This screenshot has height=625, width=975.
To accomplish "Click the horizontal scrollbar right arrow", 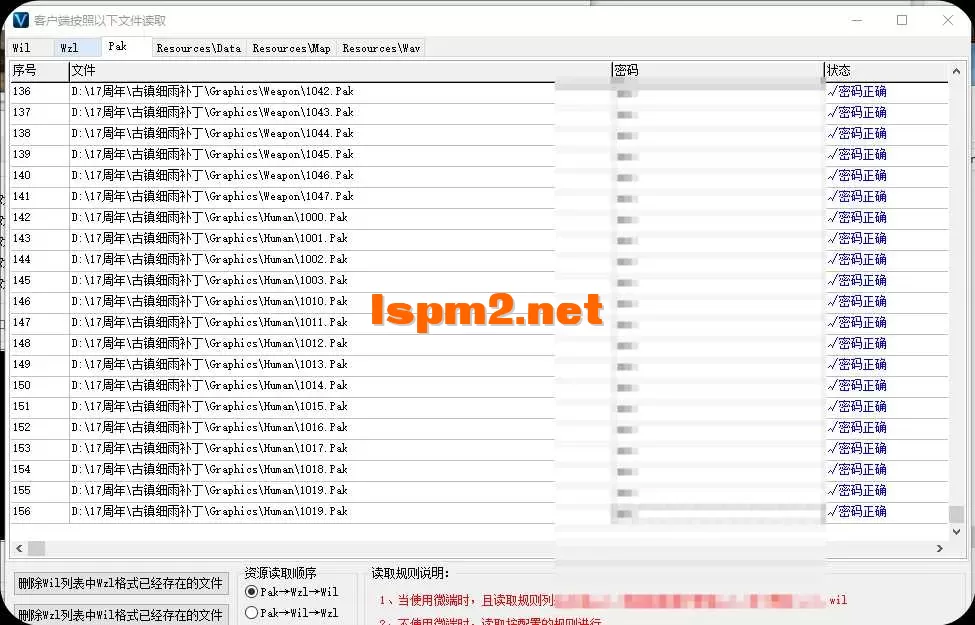I will [x=940, y=549].
